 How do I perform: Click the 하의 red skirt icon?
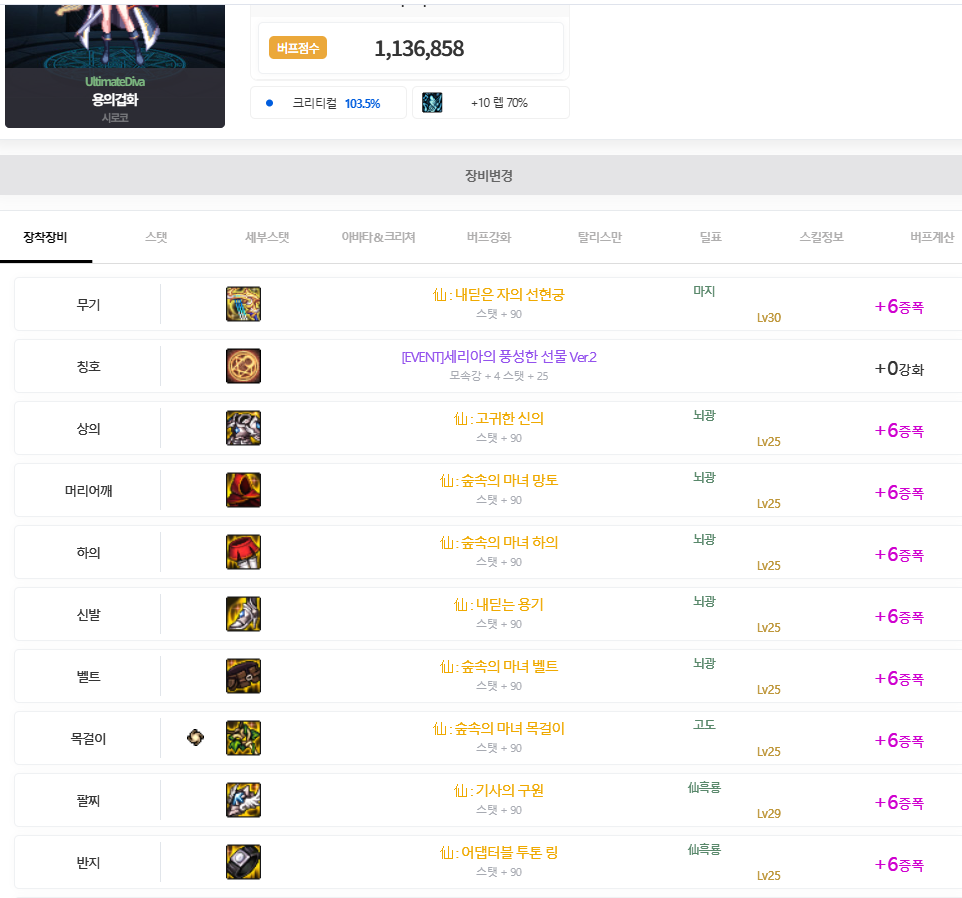[243, 552]
